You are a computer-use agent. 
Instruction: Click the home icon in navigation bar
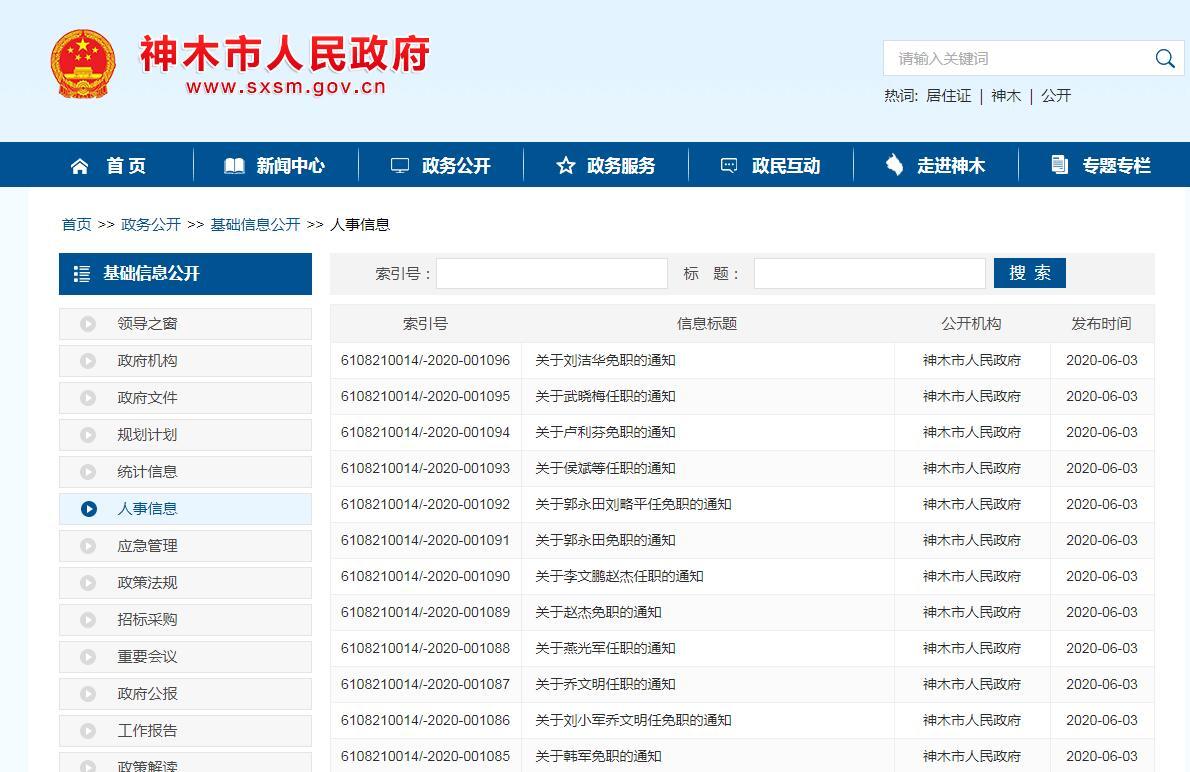tap(80, 165)
